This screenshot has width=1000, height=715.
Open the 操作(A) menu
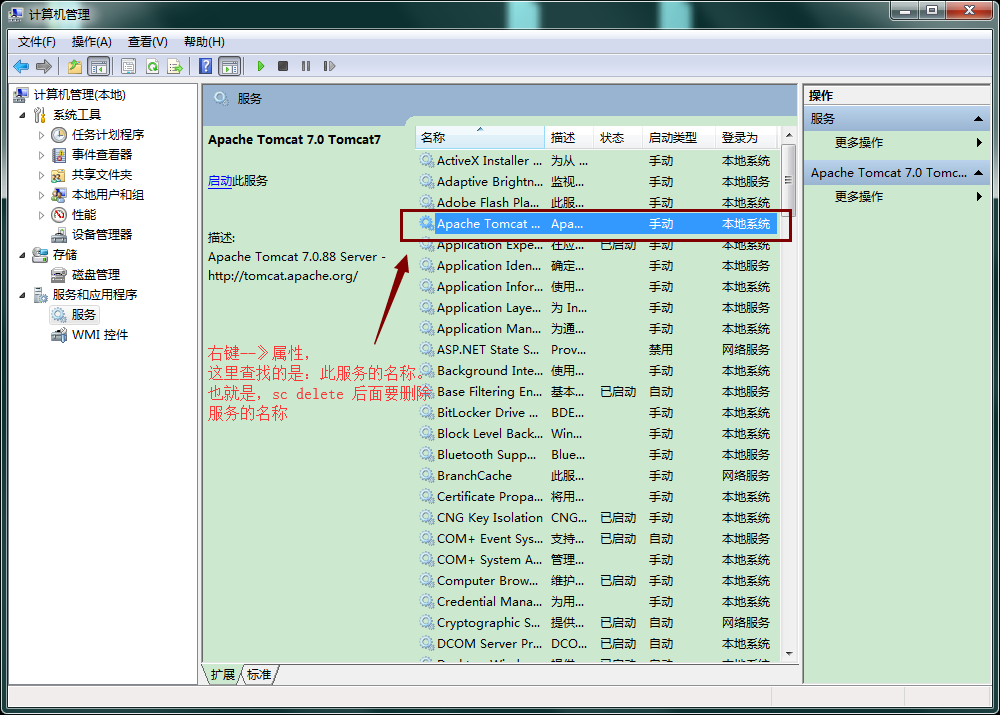click(x=92, y=41)
